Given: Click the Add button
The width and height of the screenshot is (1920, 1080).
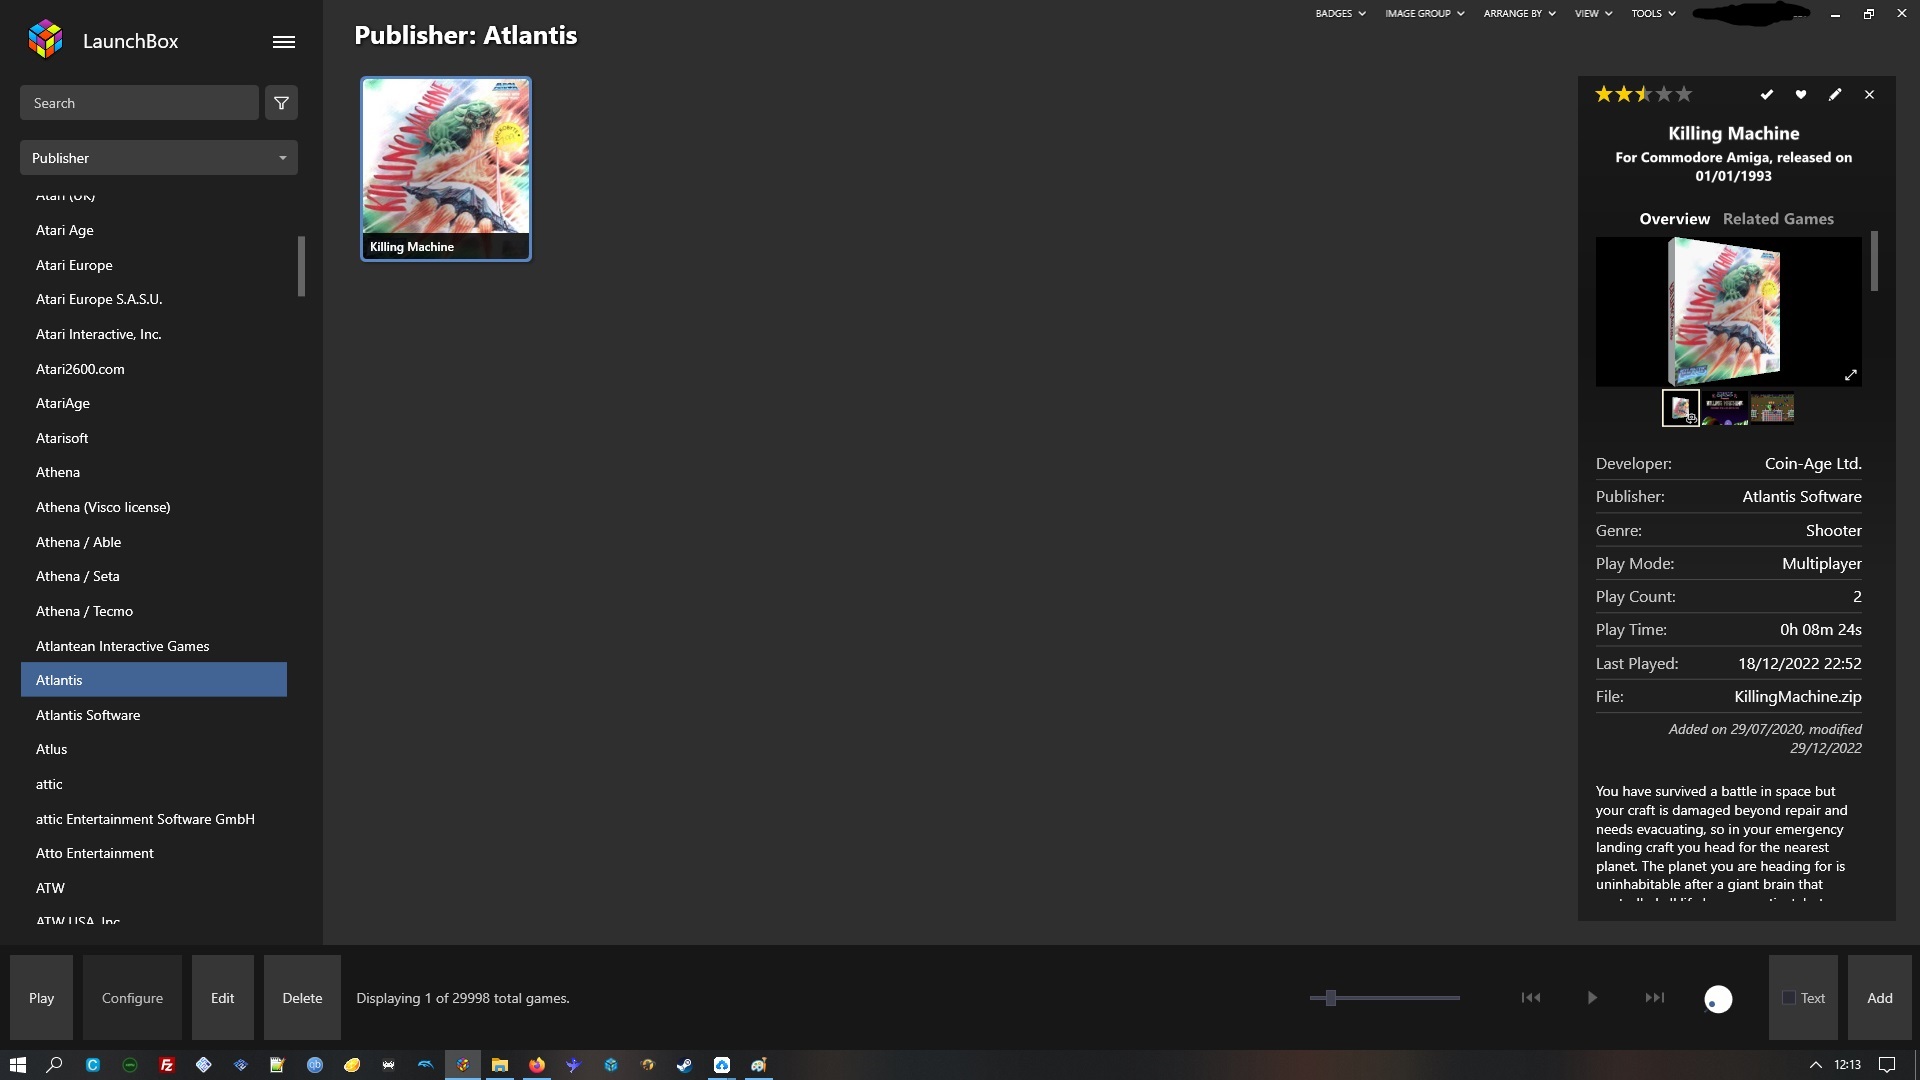Looking at the screenshot, I should coord(1880,998).
